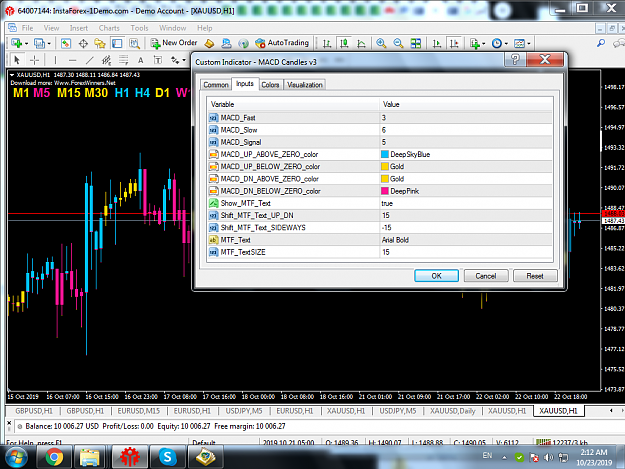
Task: Open the File menu
Action: (x=27, y=28)
